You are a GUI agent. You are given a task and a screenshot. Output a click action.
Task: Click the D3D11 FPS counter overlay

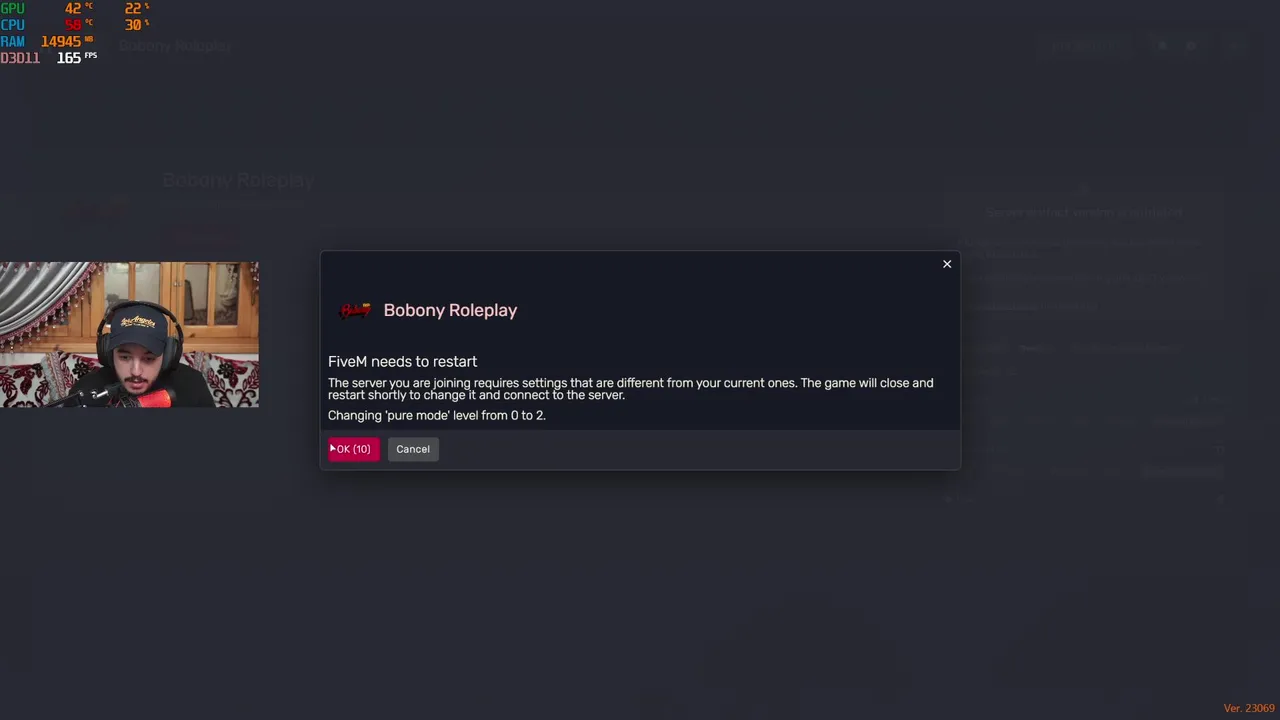(x=49, y=58)
